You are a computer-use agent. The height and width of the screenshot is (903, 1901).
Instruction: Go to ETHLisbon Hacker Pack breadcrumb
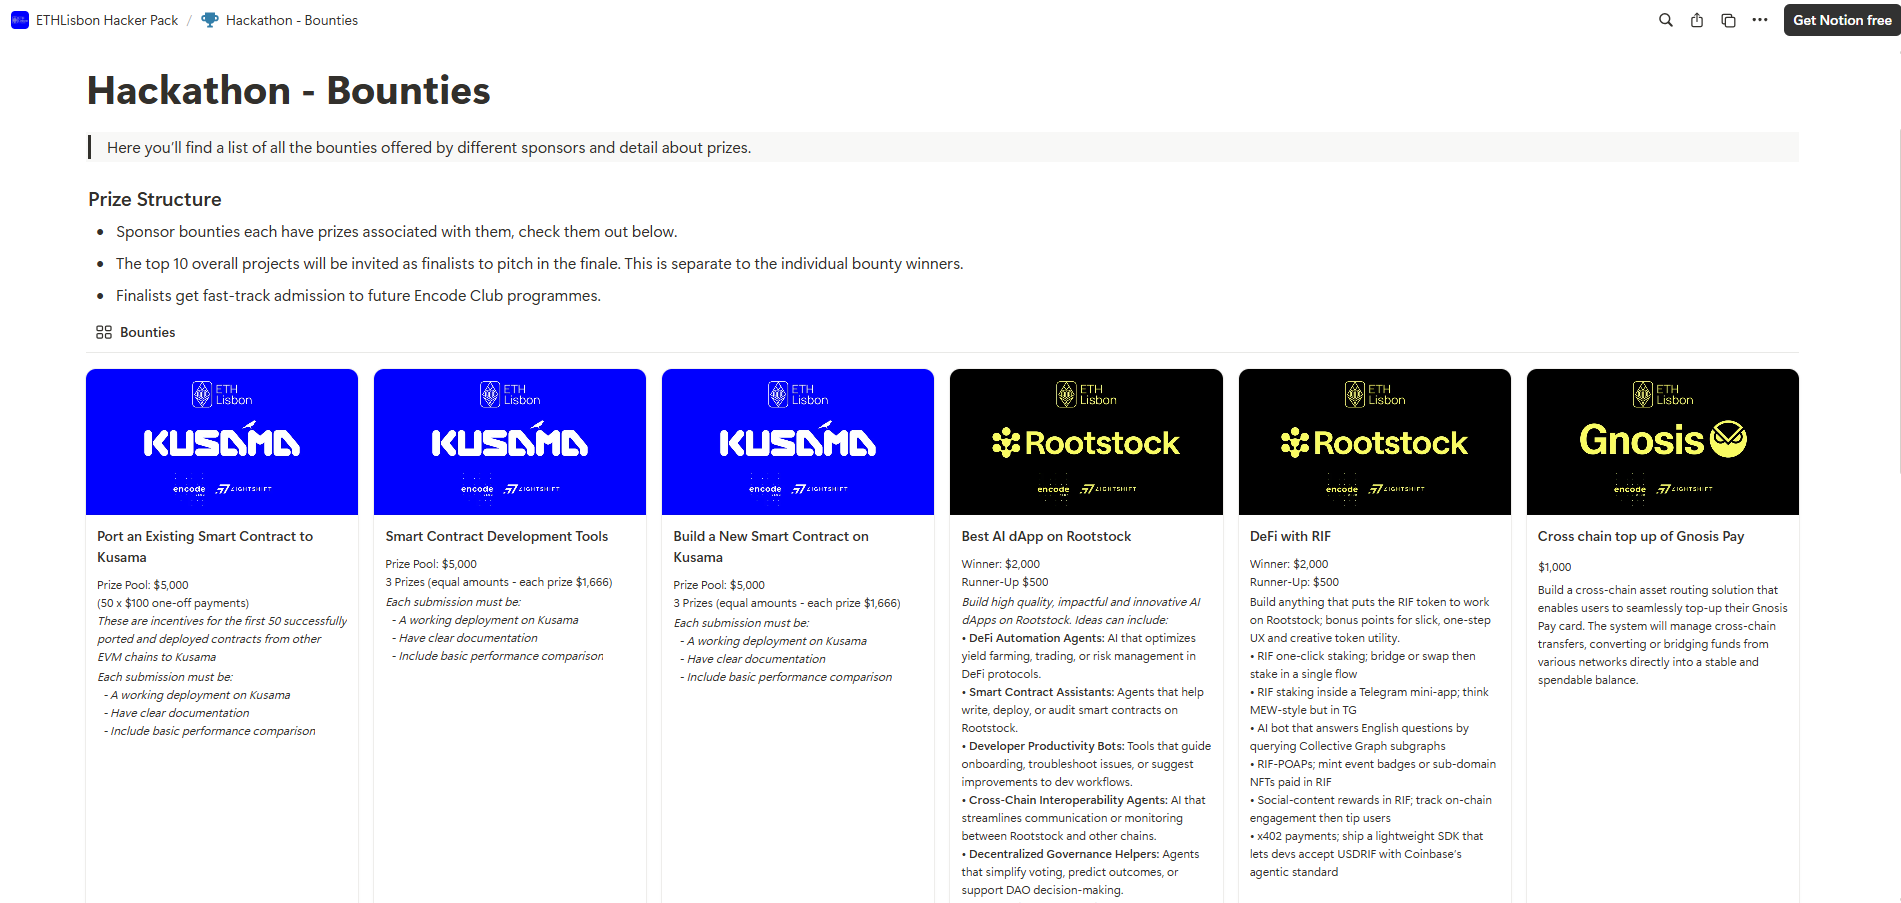pyautogui.click(x=107, y=20)
